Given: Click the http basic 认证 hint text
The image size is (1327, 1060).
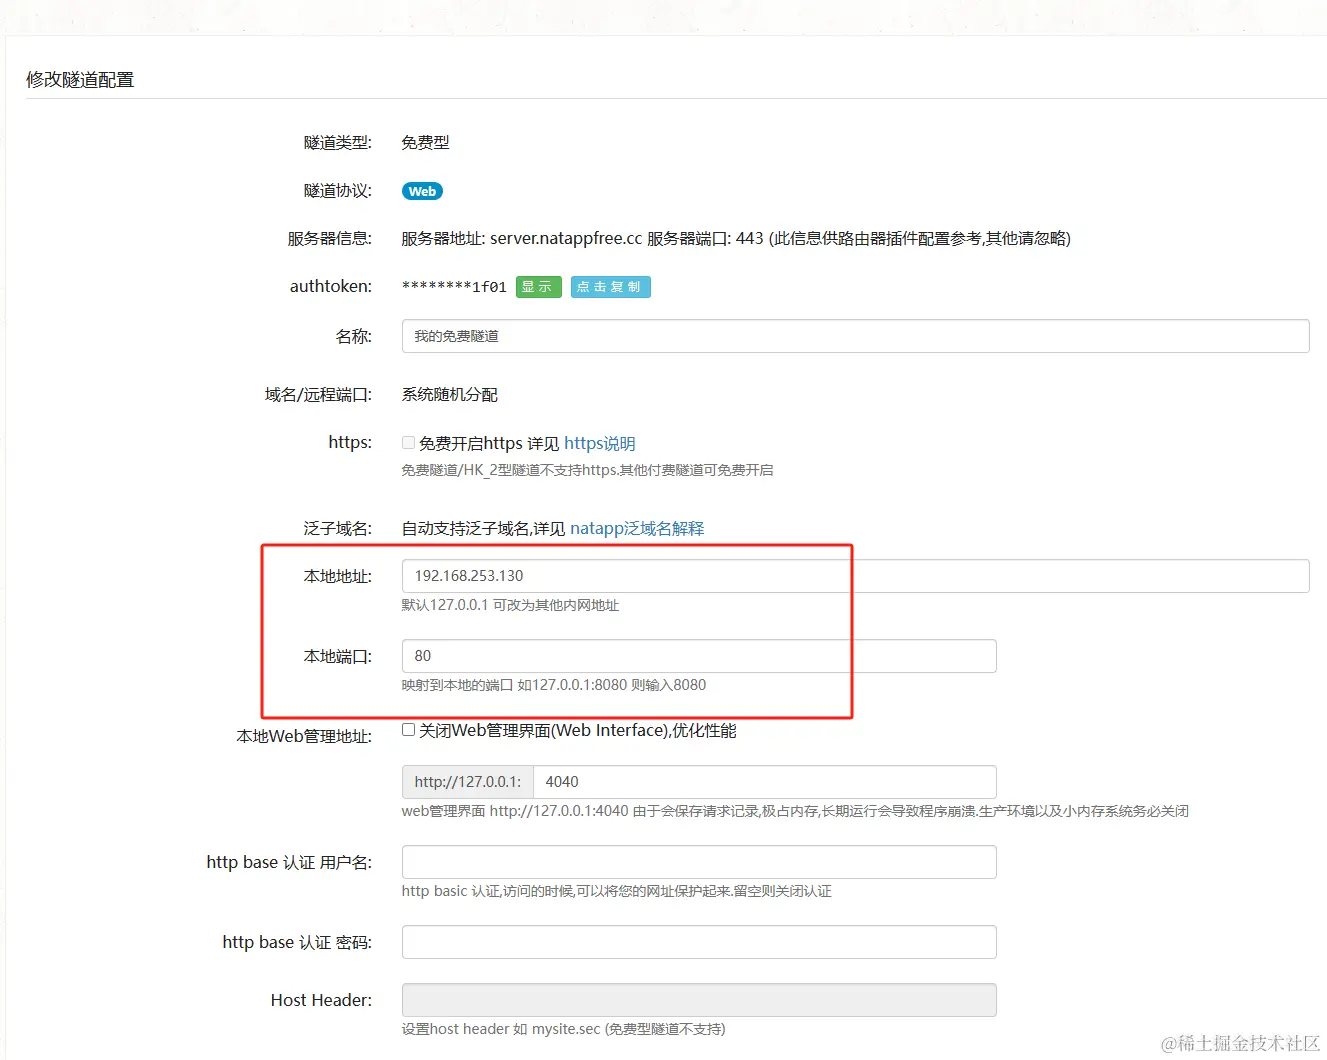Looking at the screenshot, I should tap(616, 891).
